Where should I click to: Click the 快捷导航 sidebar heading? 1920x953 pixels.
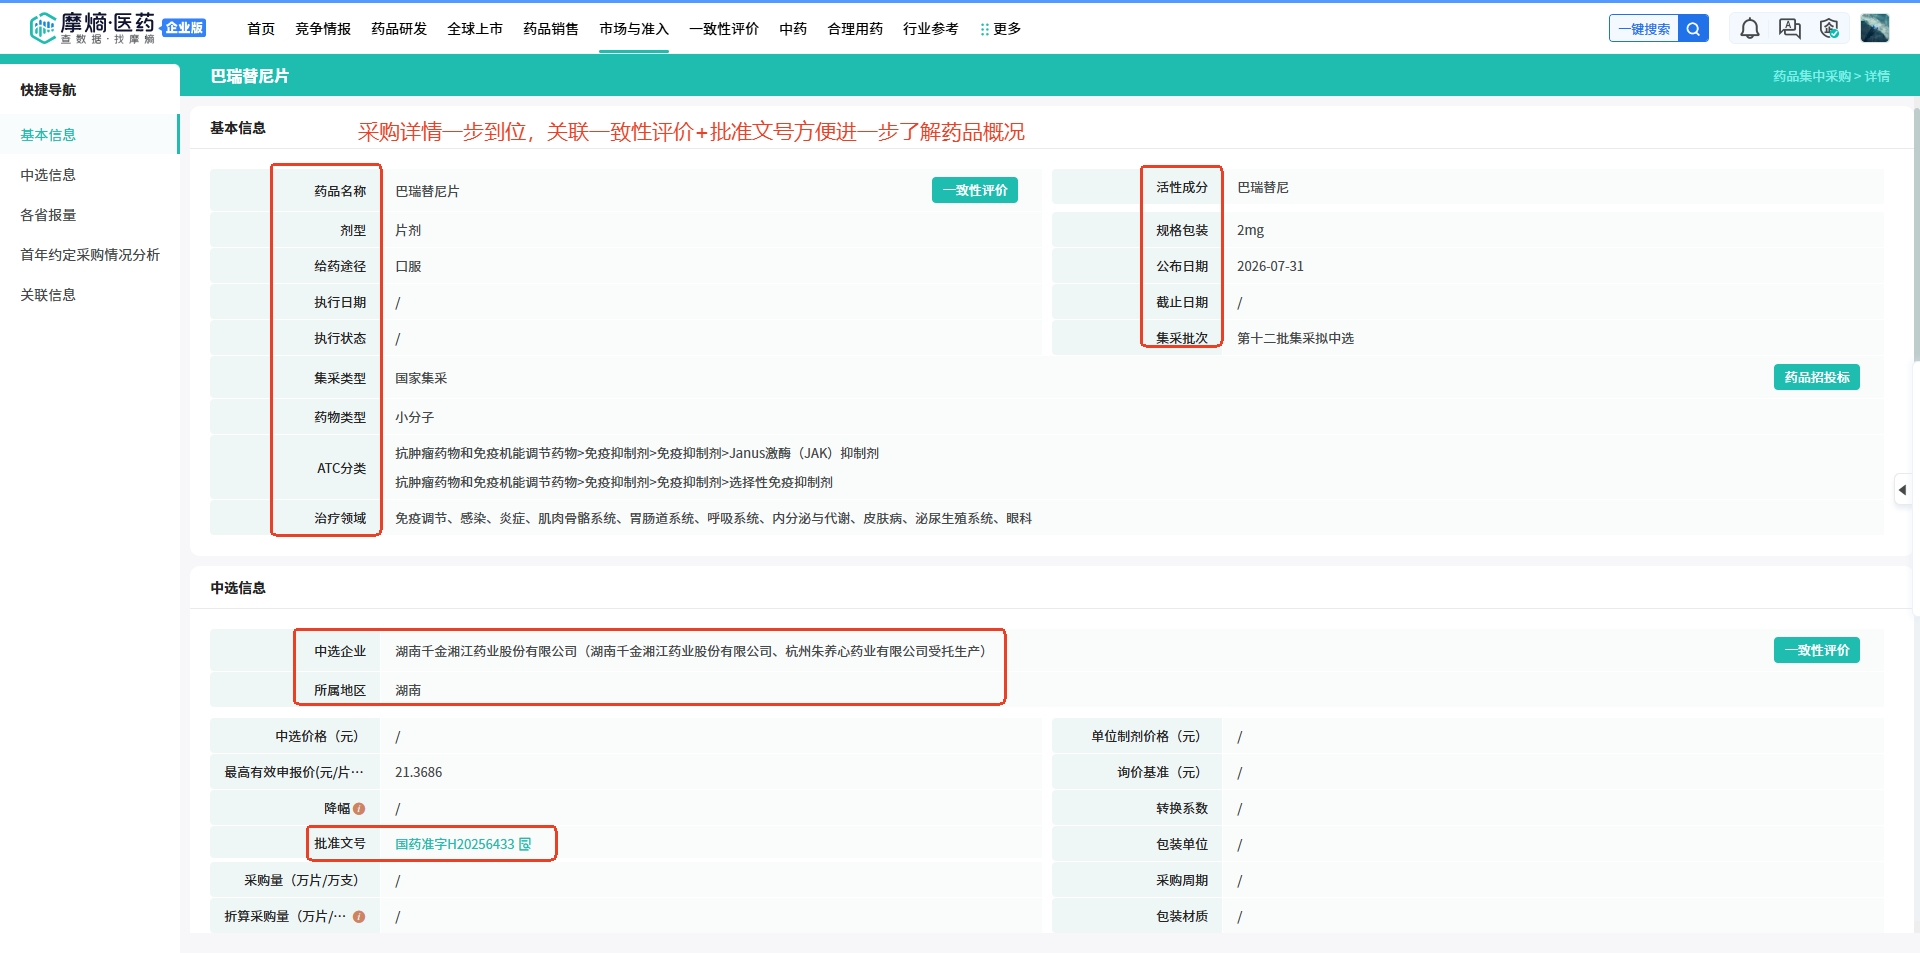pyautogui.click(x=48, y=90)
